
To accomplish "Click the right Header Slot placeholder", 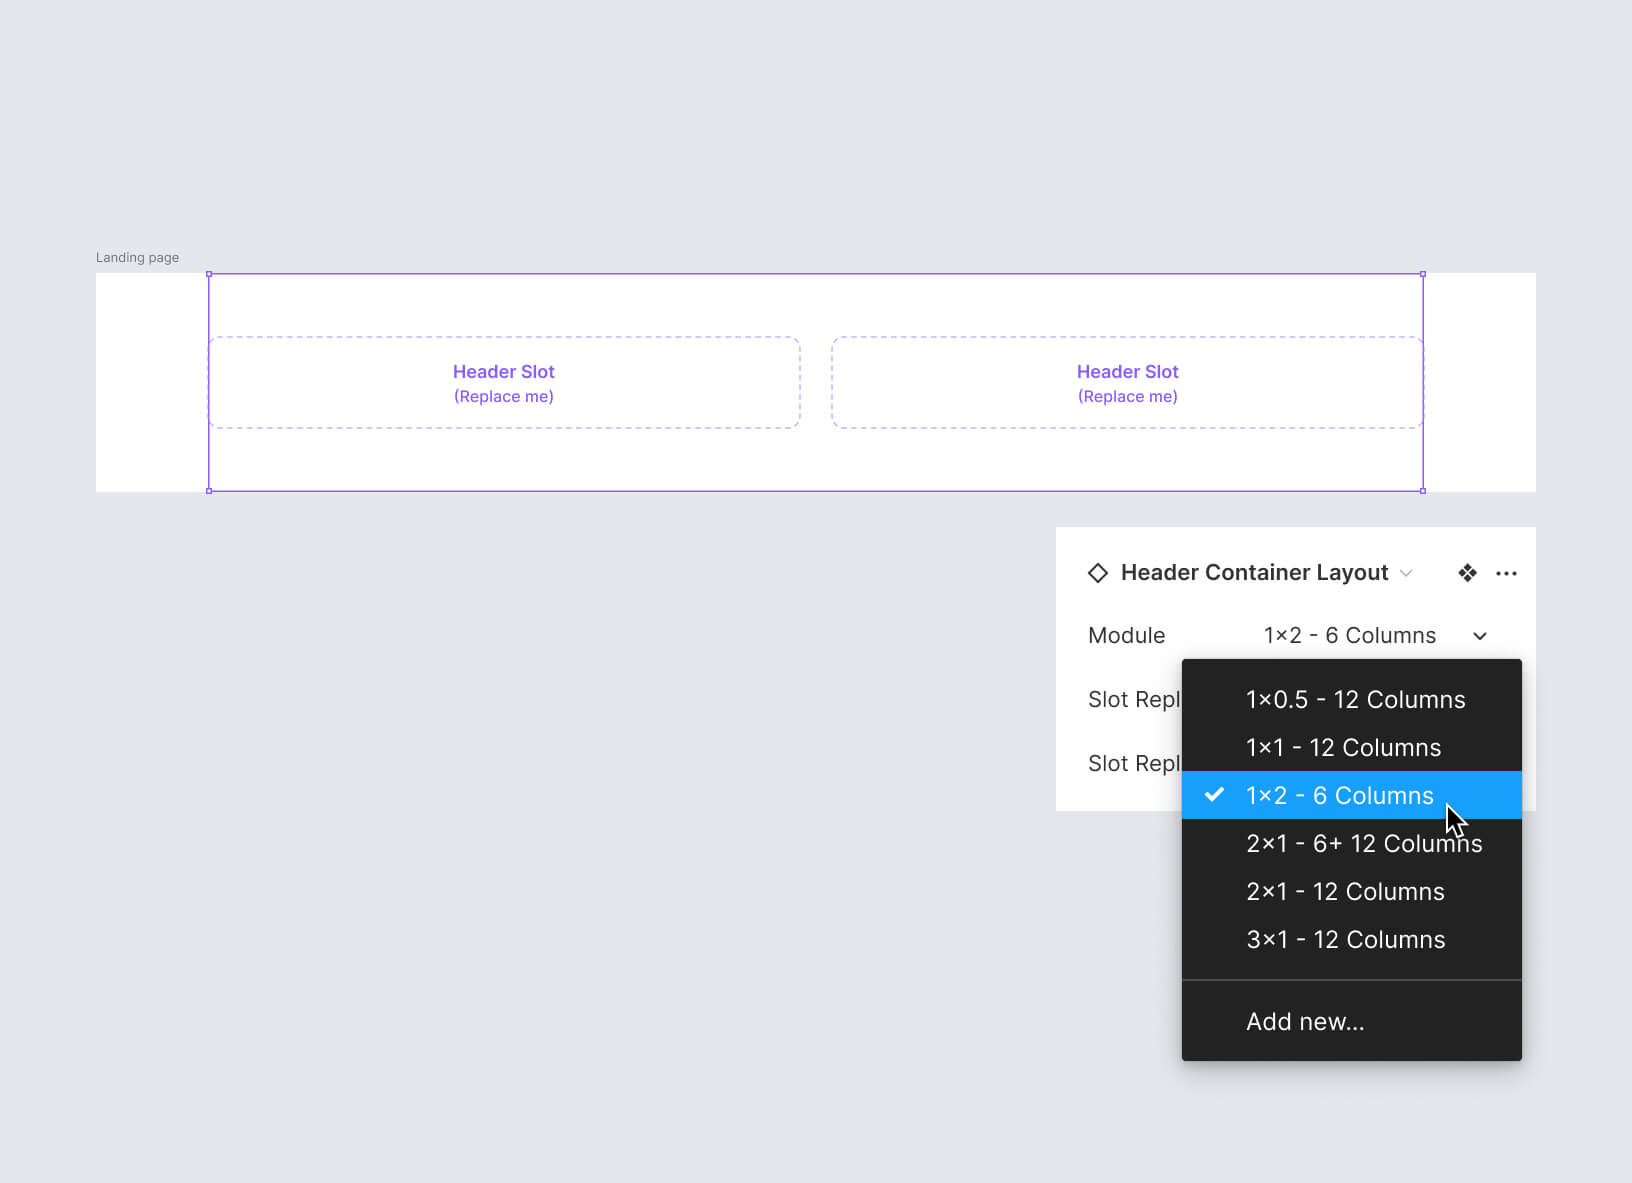I will 1128,382.
